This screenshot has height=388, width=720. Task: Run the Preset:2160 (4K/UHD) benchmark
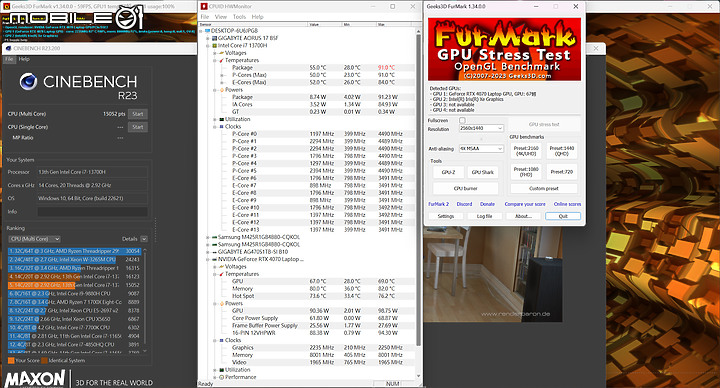pyautogui.click(x=526, y=151)
